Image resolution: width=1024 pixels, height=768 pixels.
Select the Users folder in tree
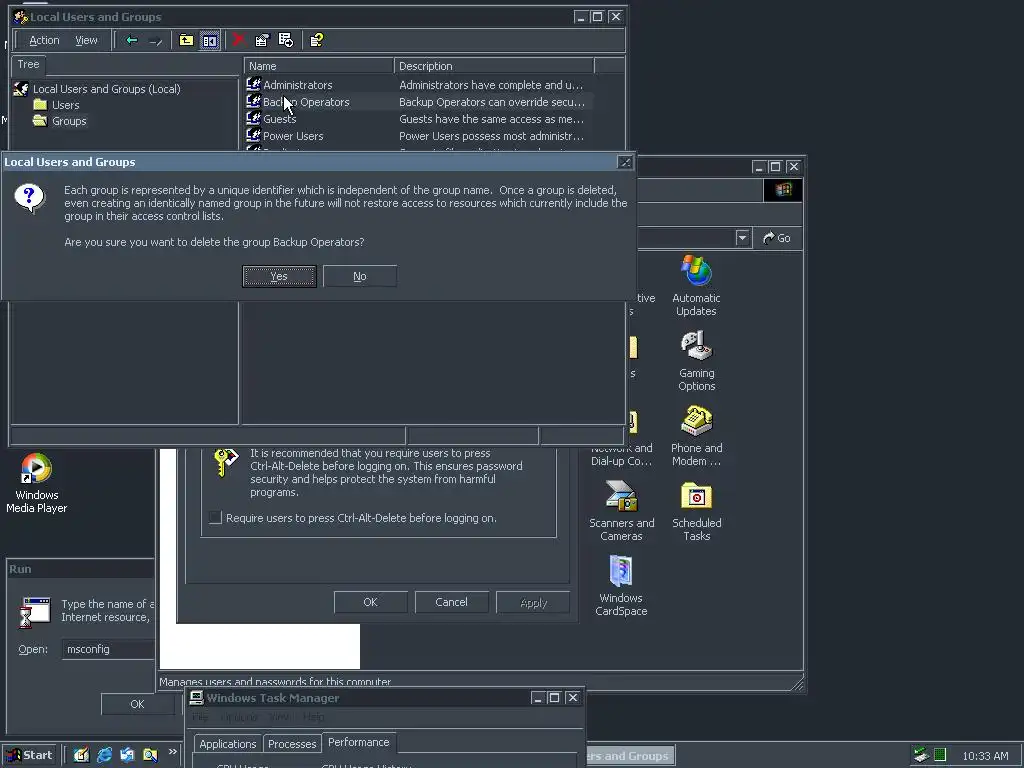[65, 105]
